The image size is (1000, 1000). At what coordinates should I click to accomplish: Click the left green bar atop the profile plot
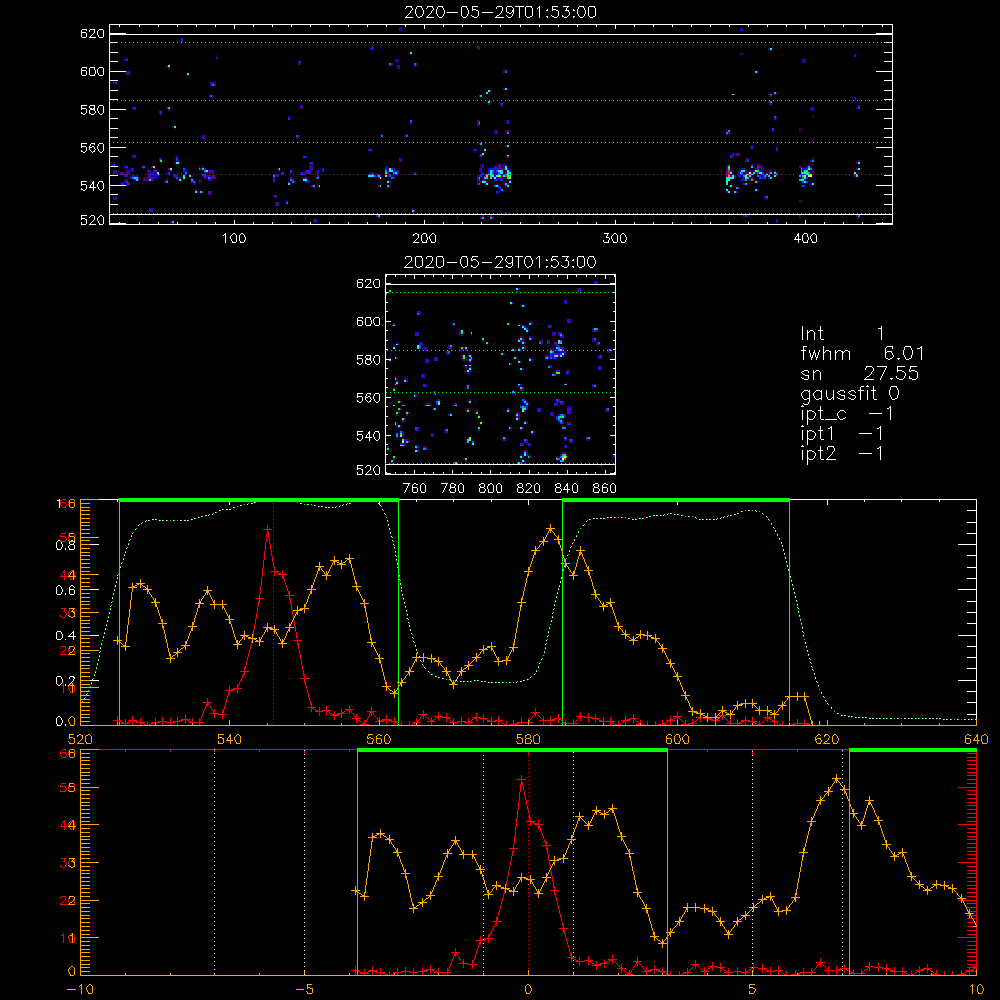(259, 500)
